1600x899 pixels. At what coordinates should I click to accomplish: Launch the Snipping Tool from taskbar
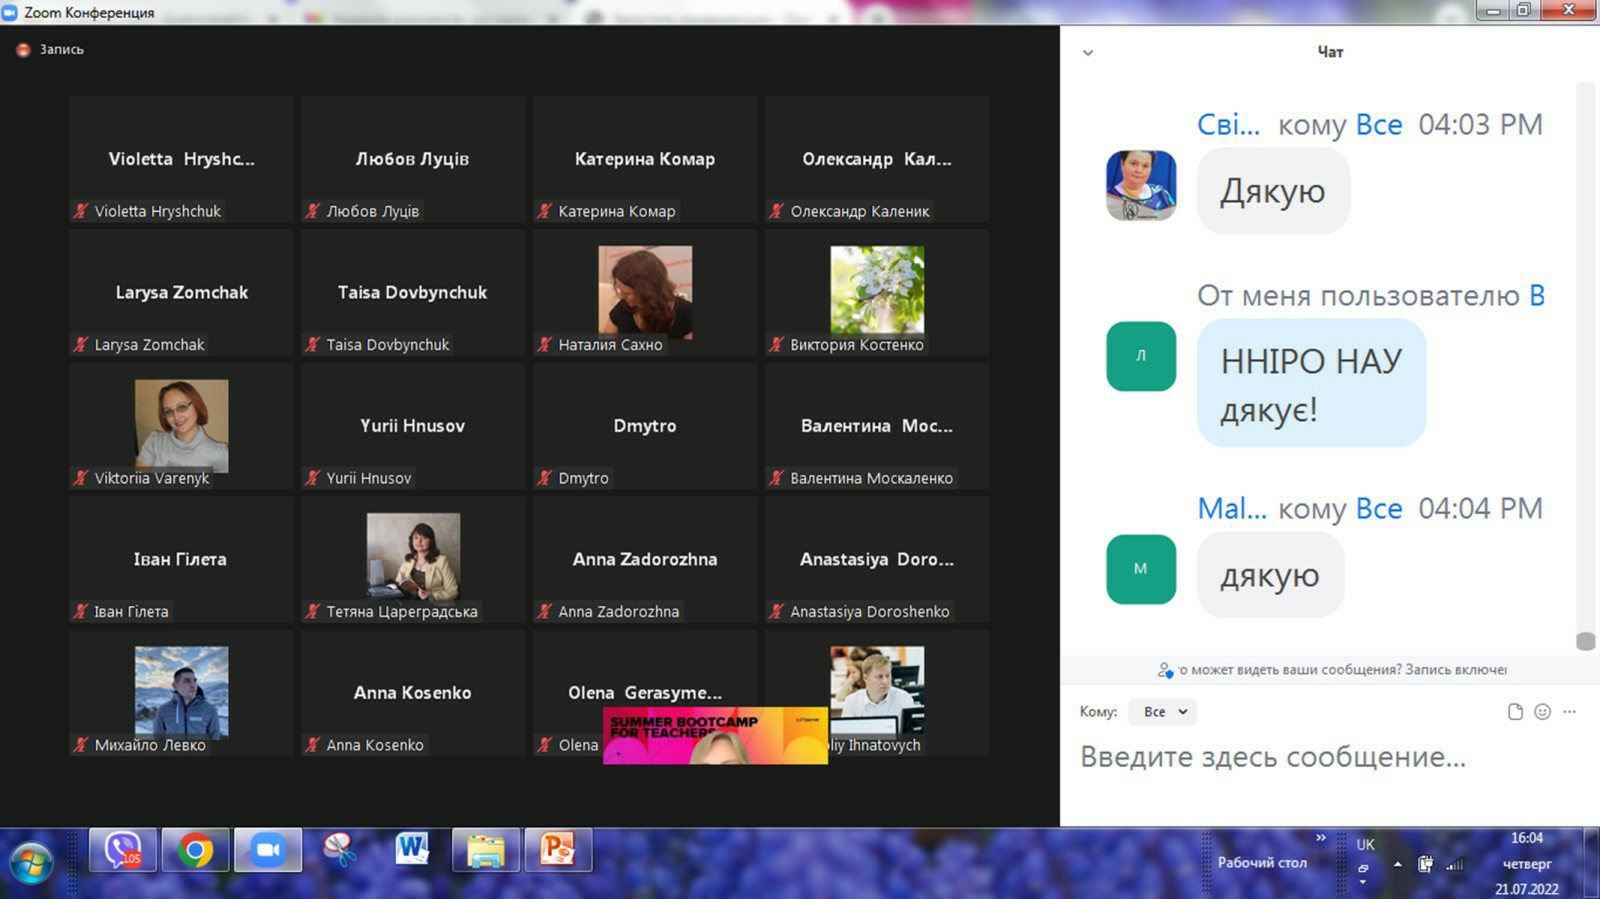340,851
